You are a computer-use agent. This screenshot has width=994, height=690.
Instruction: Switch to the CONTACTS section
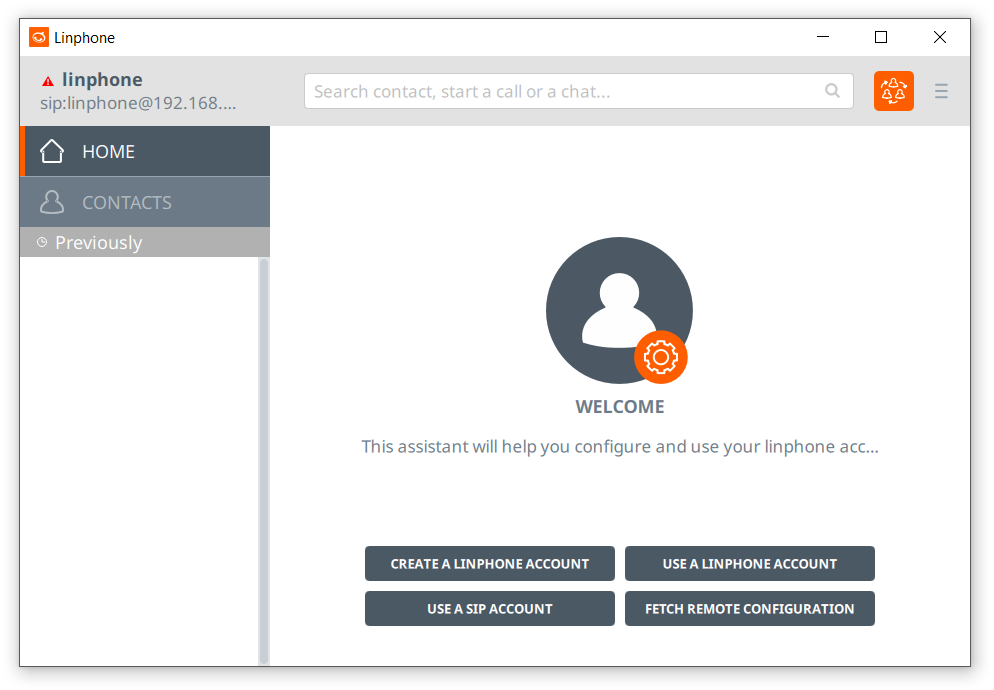tap(145, 203)
